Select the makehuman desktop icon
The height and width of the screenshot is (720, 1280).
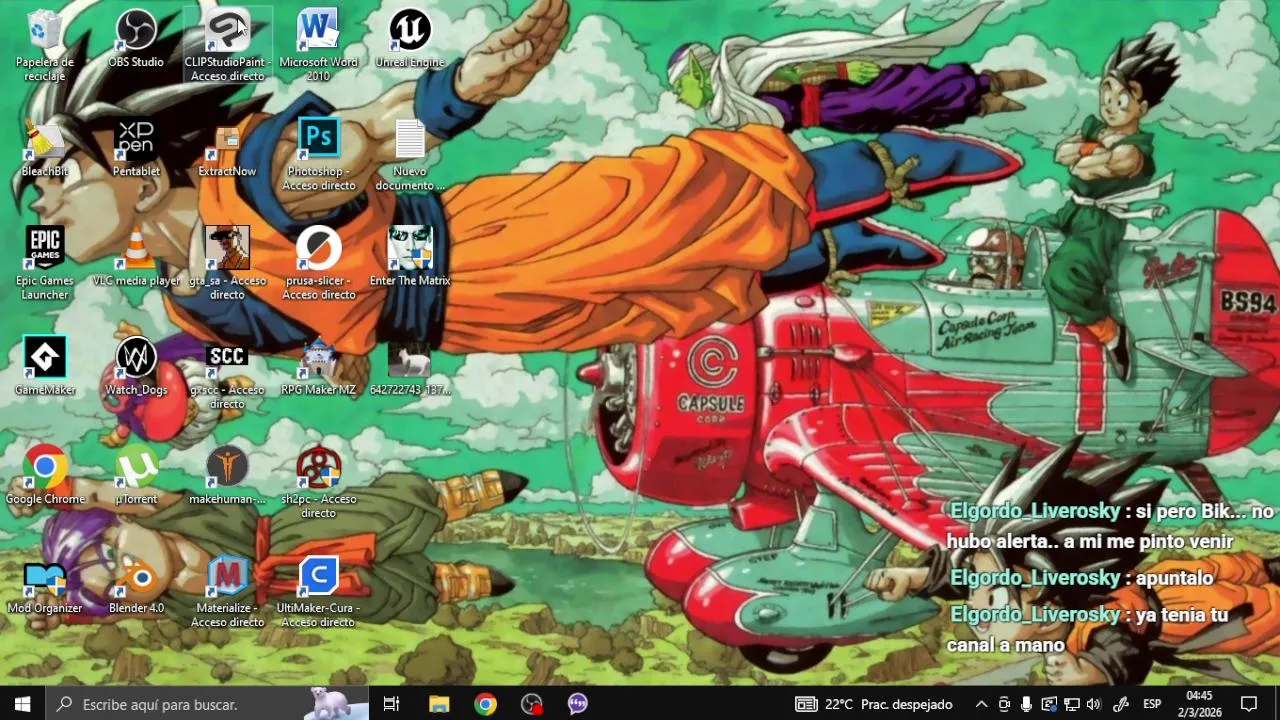click(227, 476)
